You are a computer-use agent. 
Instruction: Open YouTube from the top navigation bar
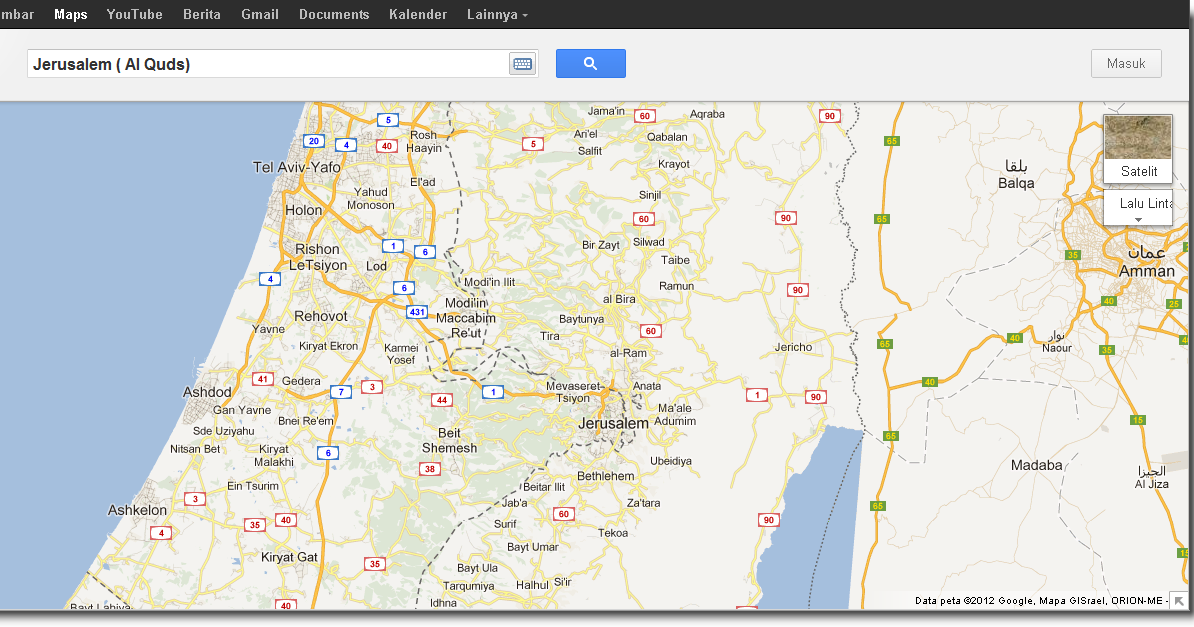pyautogui.click(x=135, y=14)
